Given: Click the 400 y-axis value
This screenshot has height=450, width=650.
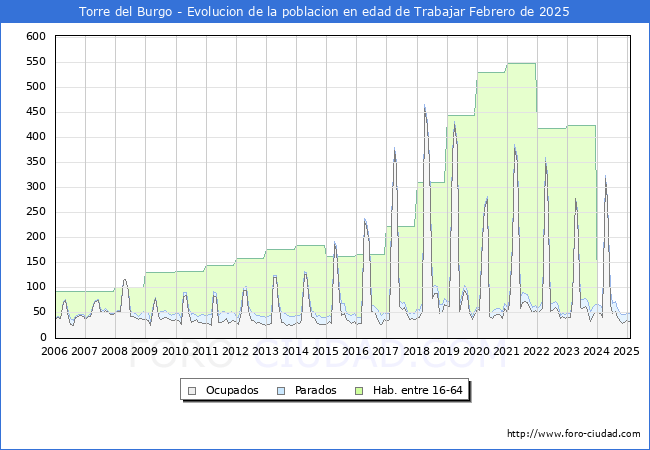Looking at the screenshot, I should pos(36,137).
